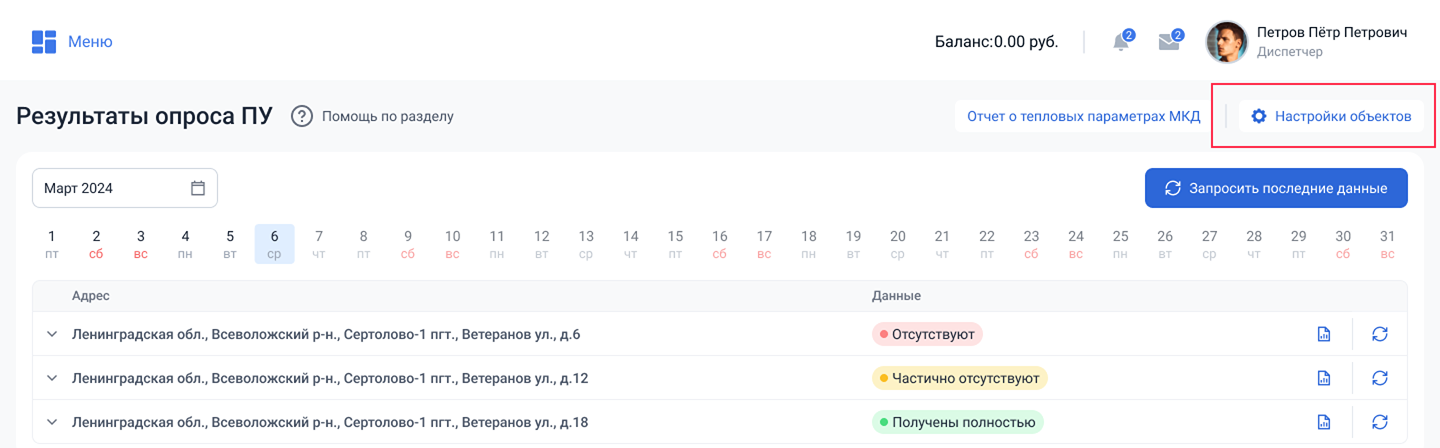Expand the Ветеранов ул., д.12 row
Viewport: 1440px width, 448px height.
tap(52, 378)
